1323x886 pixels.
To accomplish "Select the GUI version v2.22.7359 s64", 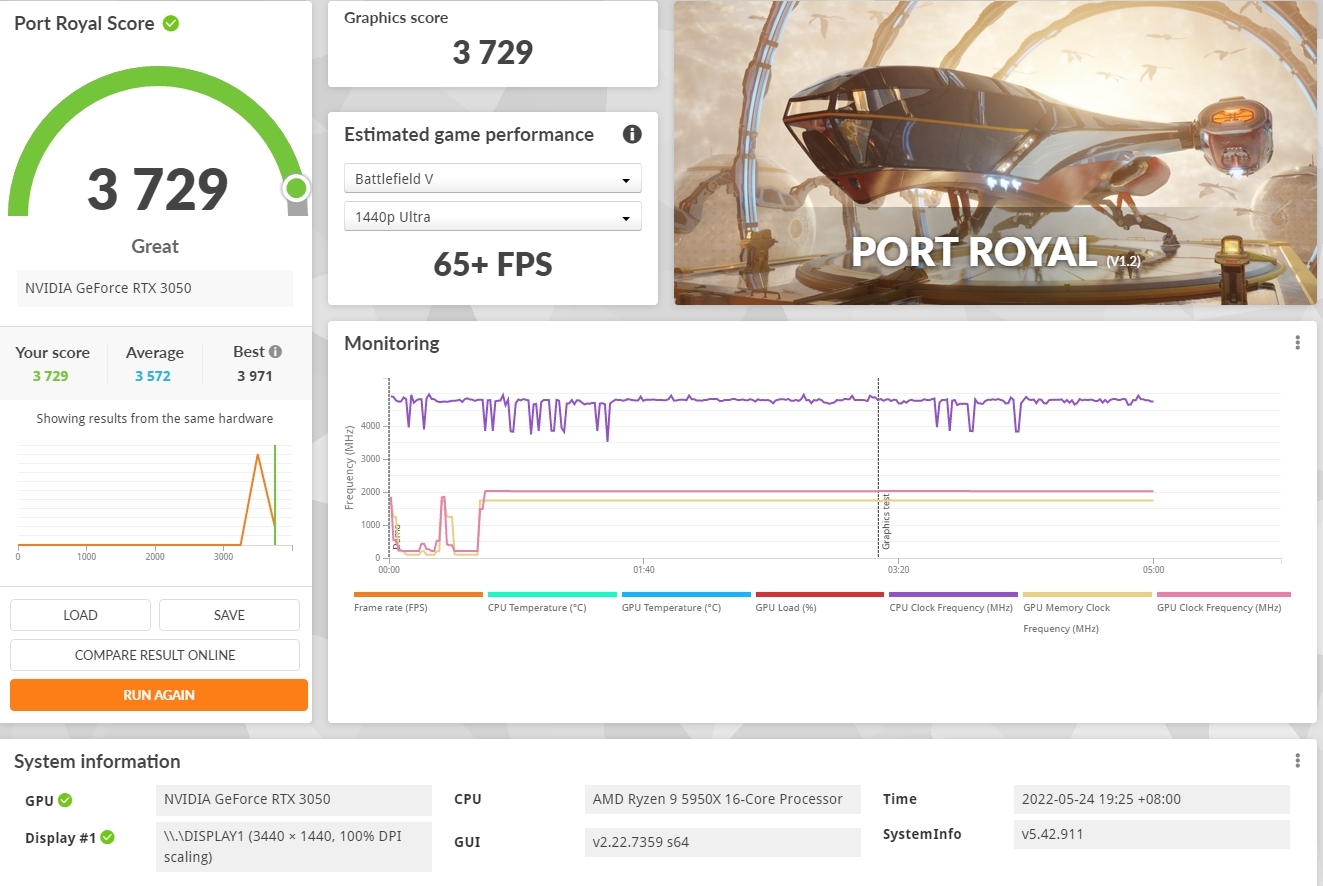I will 722,842.
